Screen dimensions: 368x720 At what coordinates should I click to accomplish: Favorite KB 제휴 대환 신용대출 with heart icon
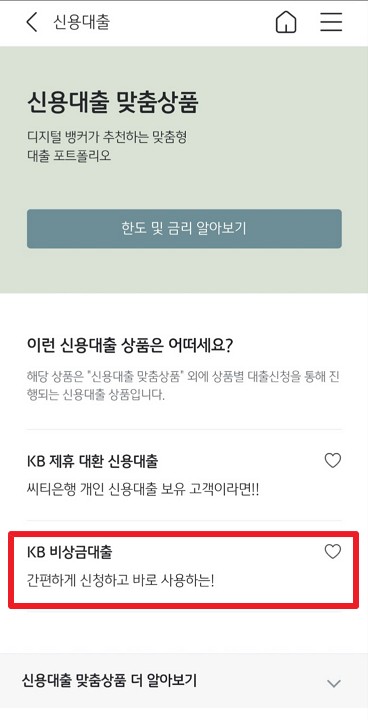tap(333, 460)
